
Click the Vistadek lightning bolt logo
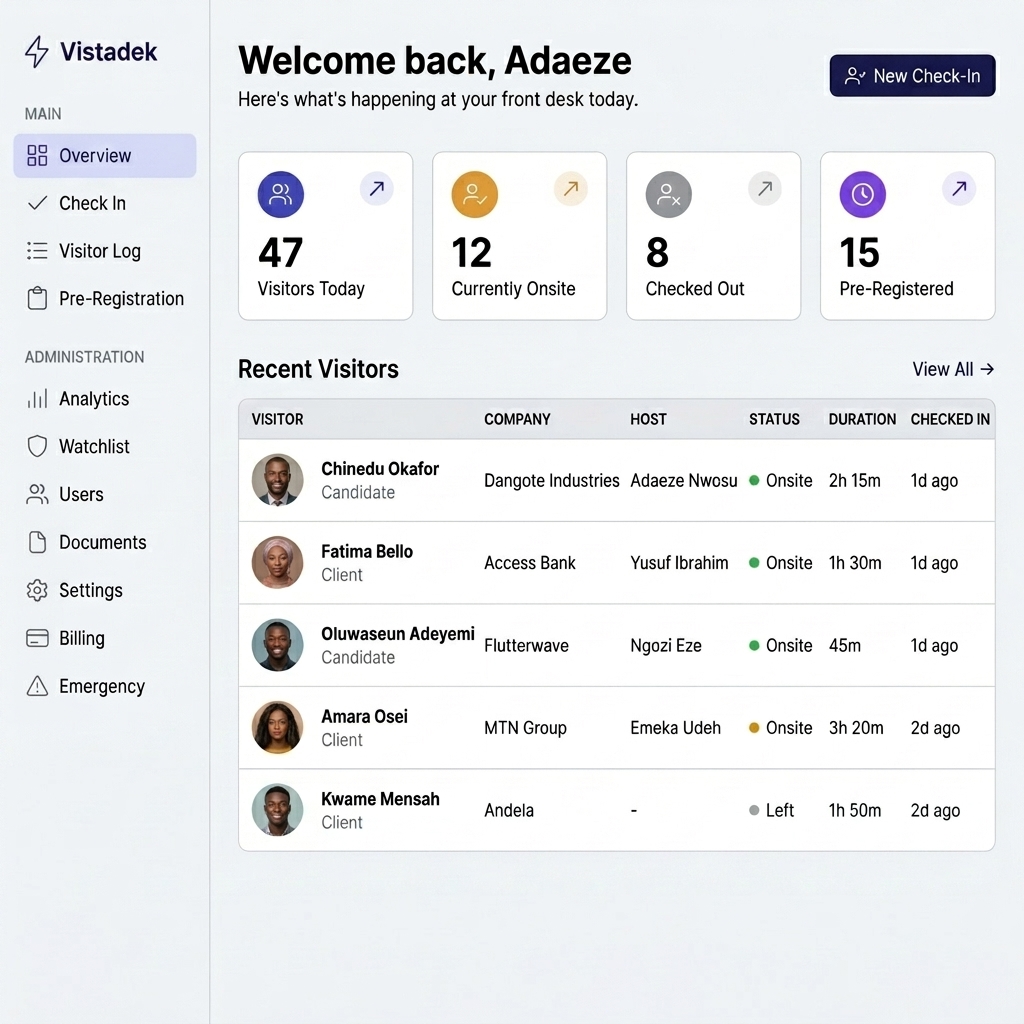37,52
